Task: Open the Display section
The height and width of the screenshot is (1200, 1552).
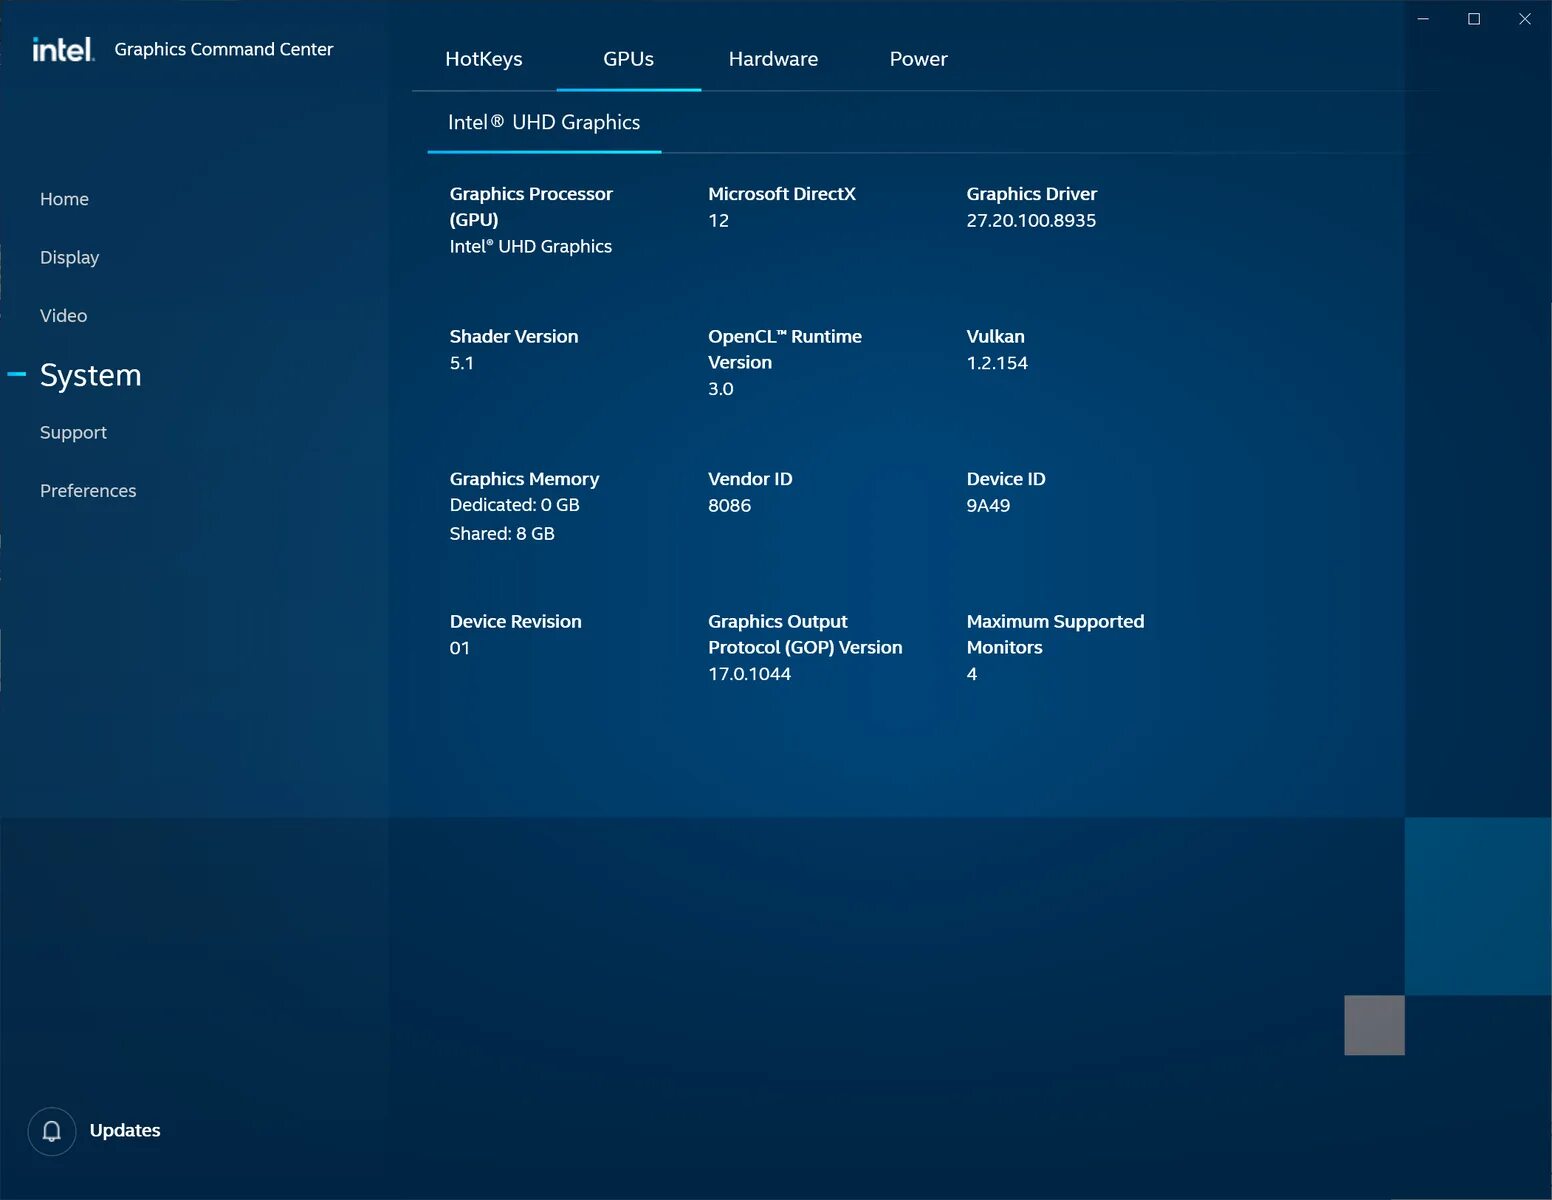Action: coord(69,258)
